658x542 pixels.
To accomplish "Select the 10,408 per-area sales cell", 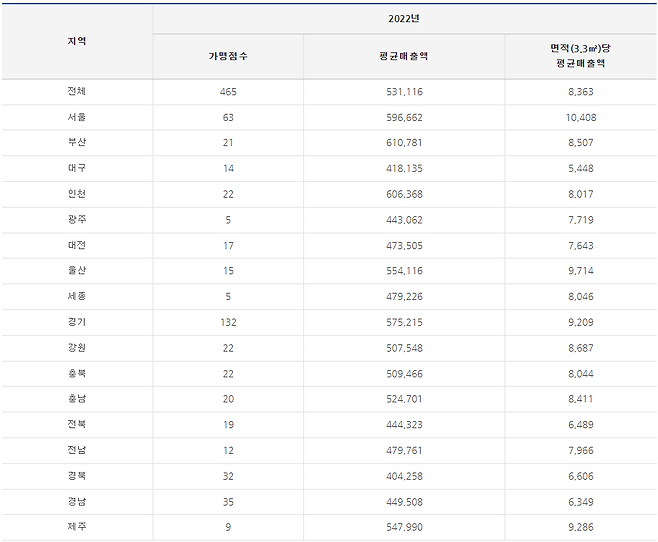I will [580, 117].
